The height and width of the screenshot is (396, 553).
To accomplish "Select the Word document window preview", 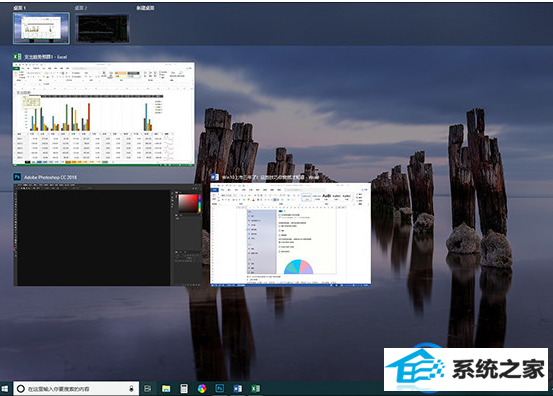I will coord(290,234).
